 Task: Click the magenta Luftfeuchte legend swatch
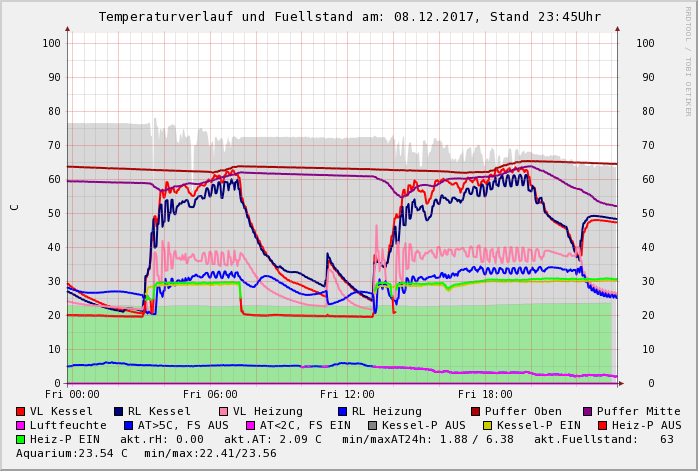click(21, 425)
